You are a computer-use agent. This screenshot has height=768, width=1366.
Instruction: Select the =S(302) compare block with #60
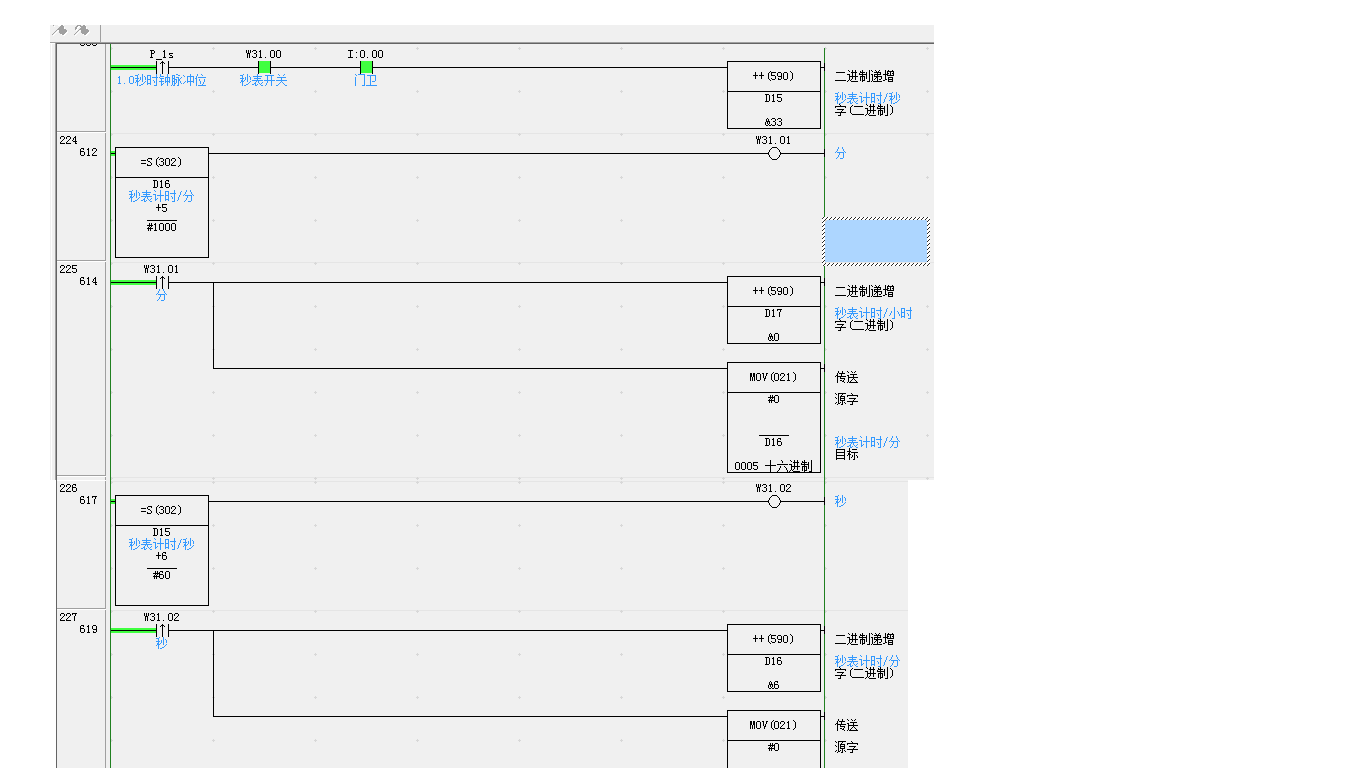(162, 551)
